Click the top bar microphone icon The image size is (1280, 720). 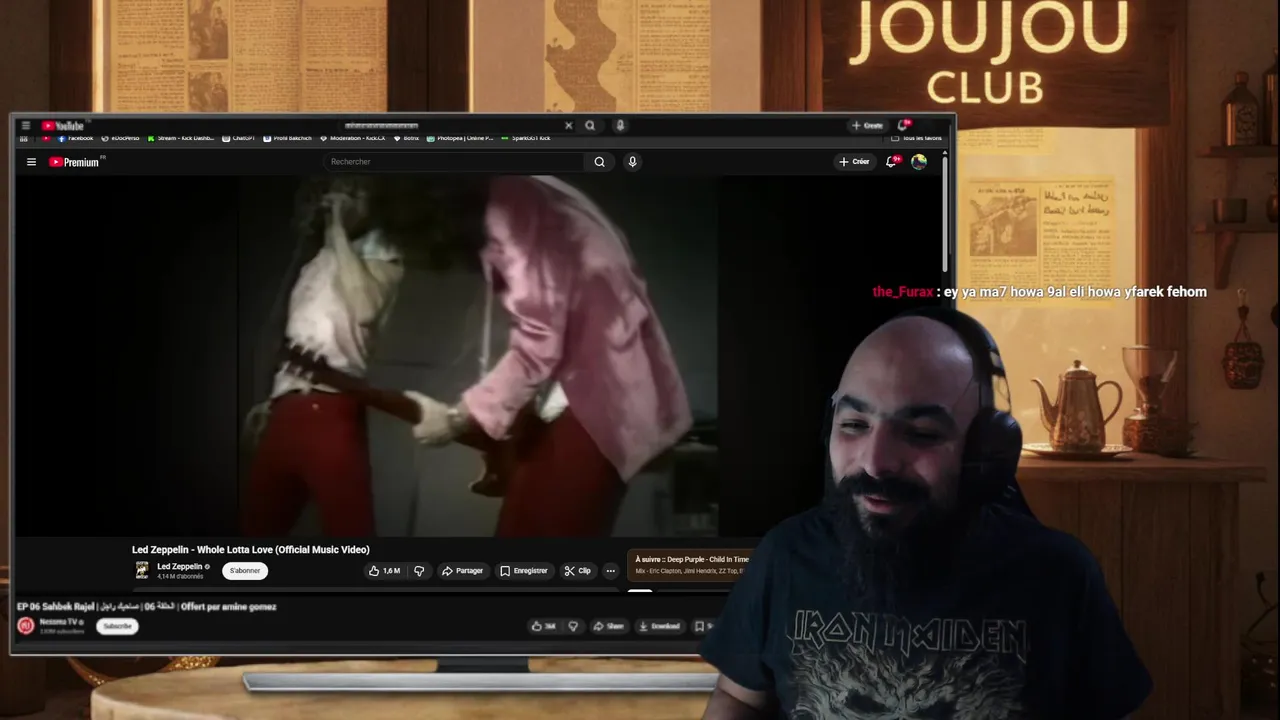pyautogui.click(x=620, y=126)
